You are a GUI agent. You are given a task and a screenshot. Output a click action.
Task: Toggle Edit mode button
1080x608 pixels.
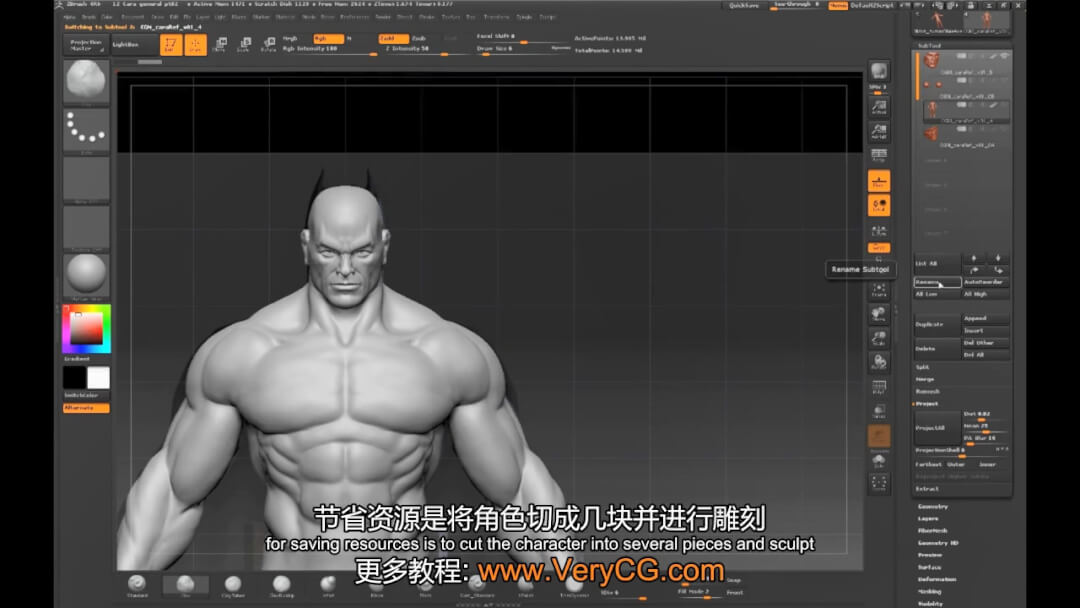[x=171, y=45]
